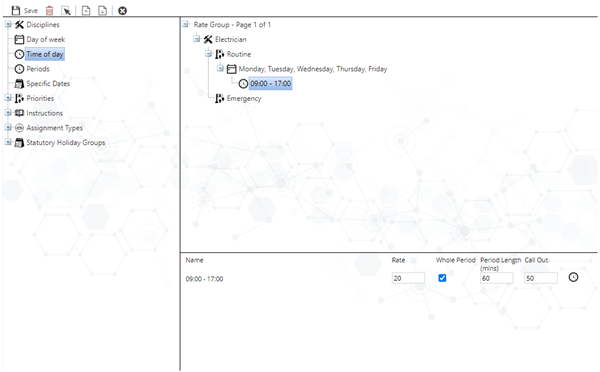Expand the Statutory Holiday Groups node
This screenshot has width=600, height=372.
pyautogui.click(x=8, y=142)
